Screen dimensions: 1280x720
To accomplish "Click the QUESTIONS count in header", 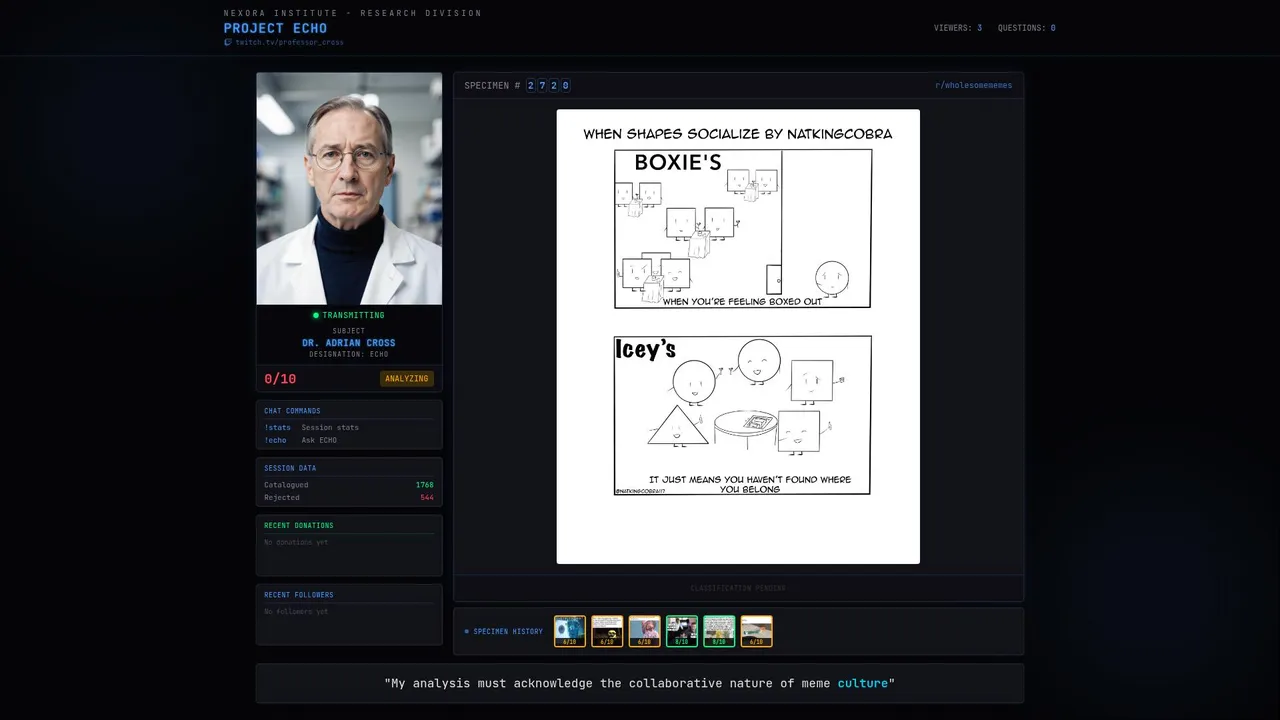I will [x=1027, y=28].
